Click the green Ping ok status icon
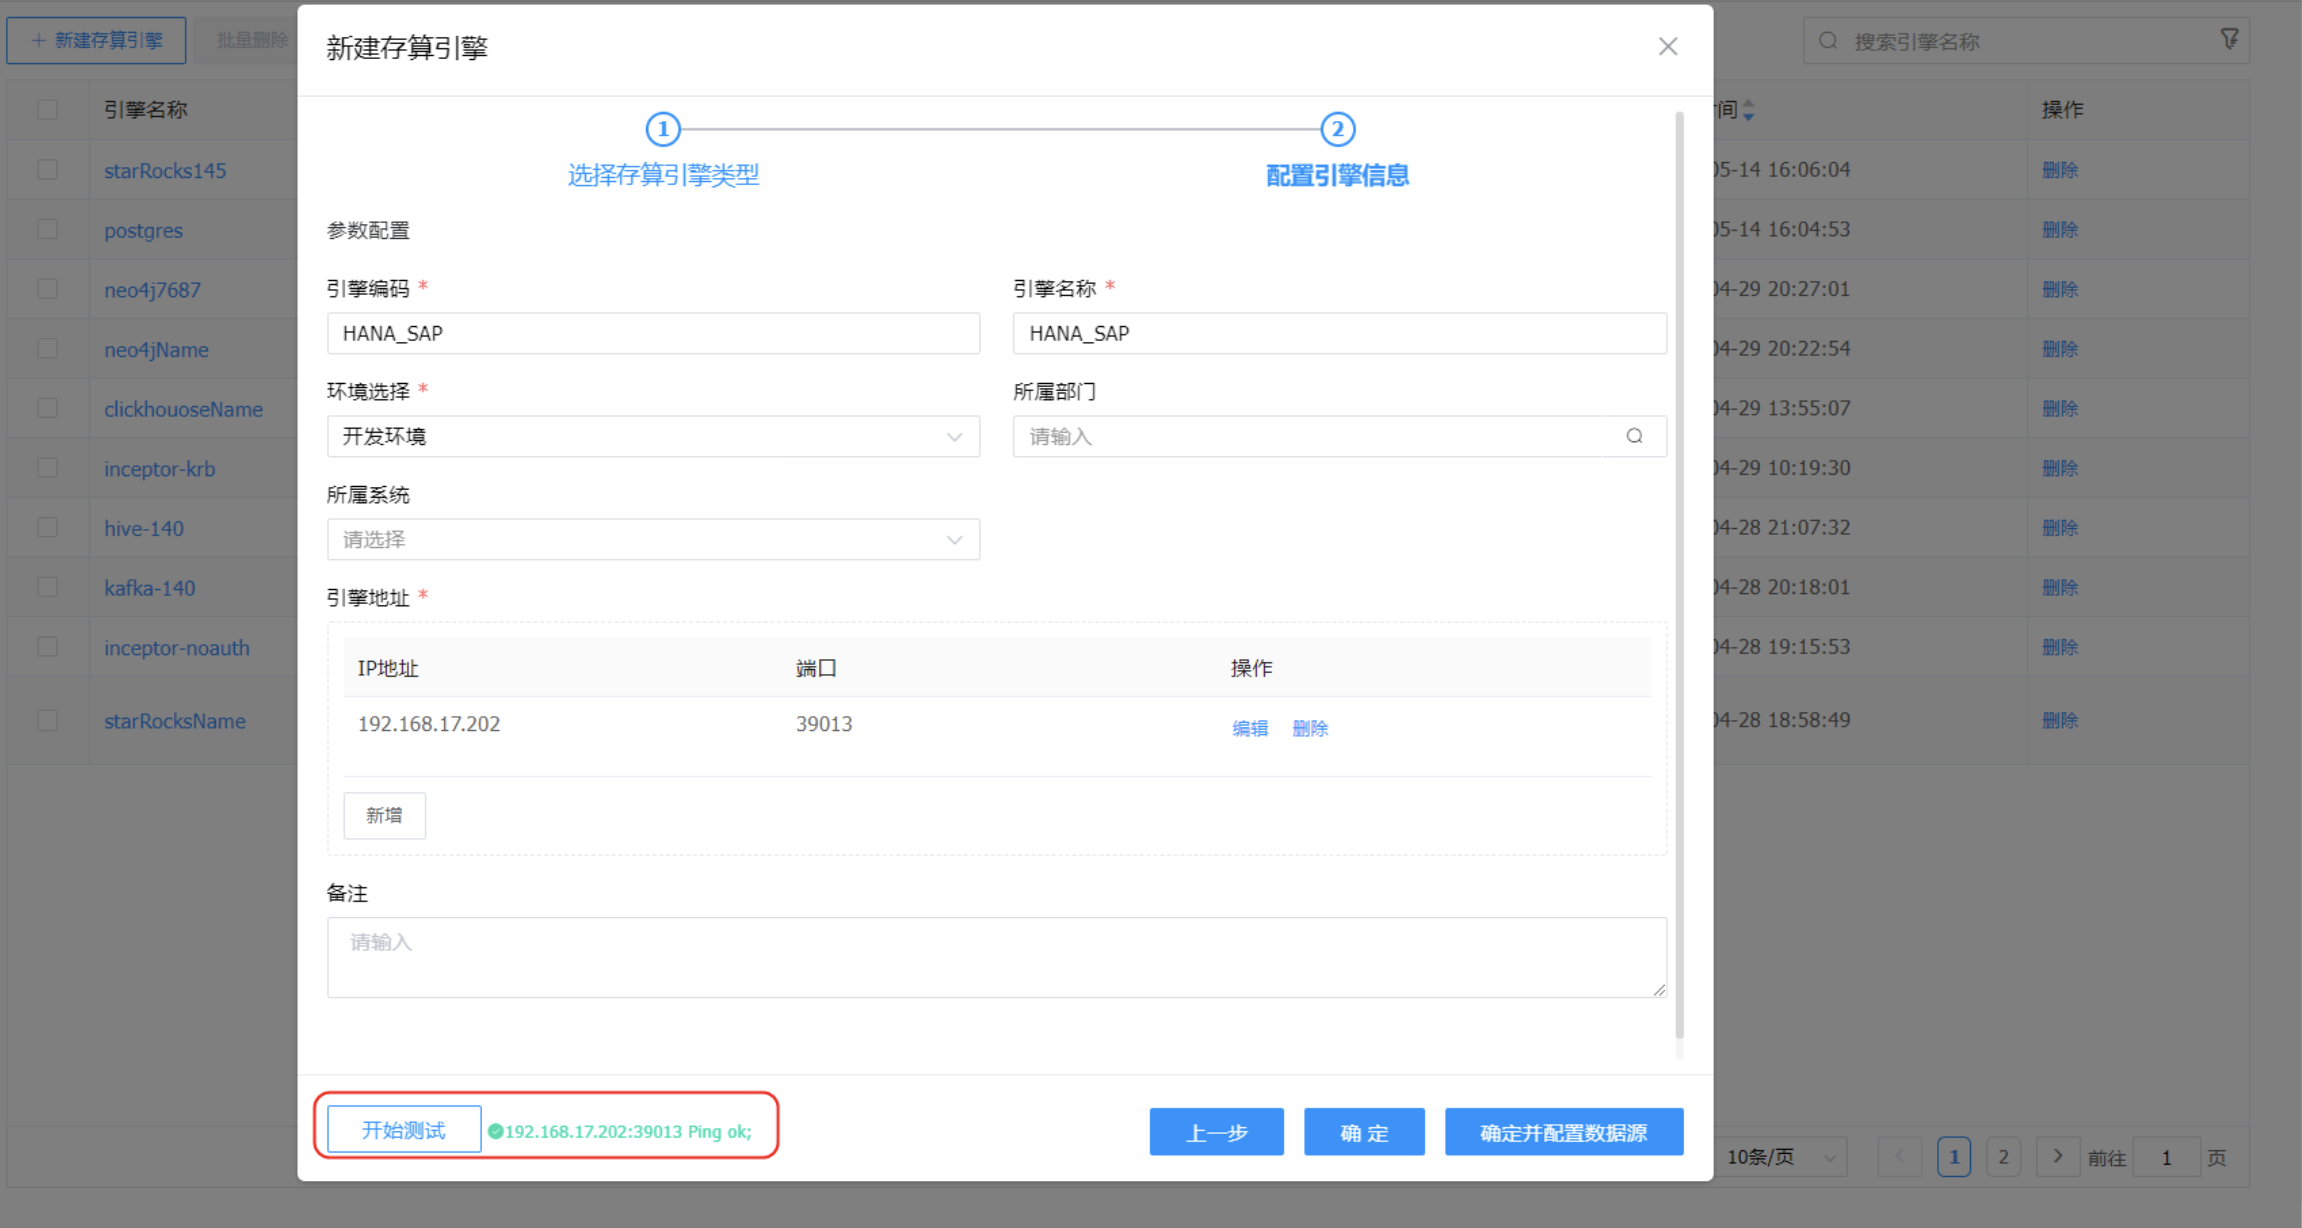Screen dimensions: 2302x1228 [x=495, y=1132]
